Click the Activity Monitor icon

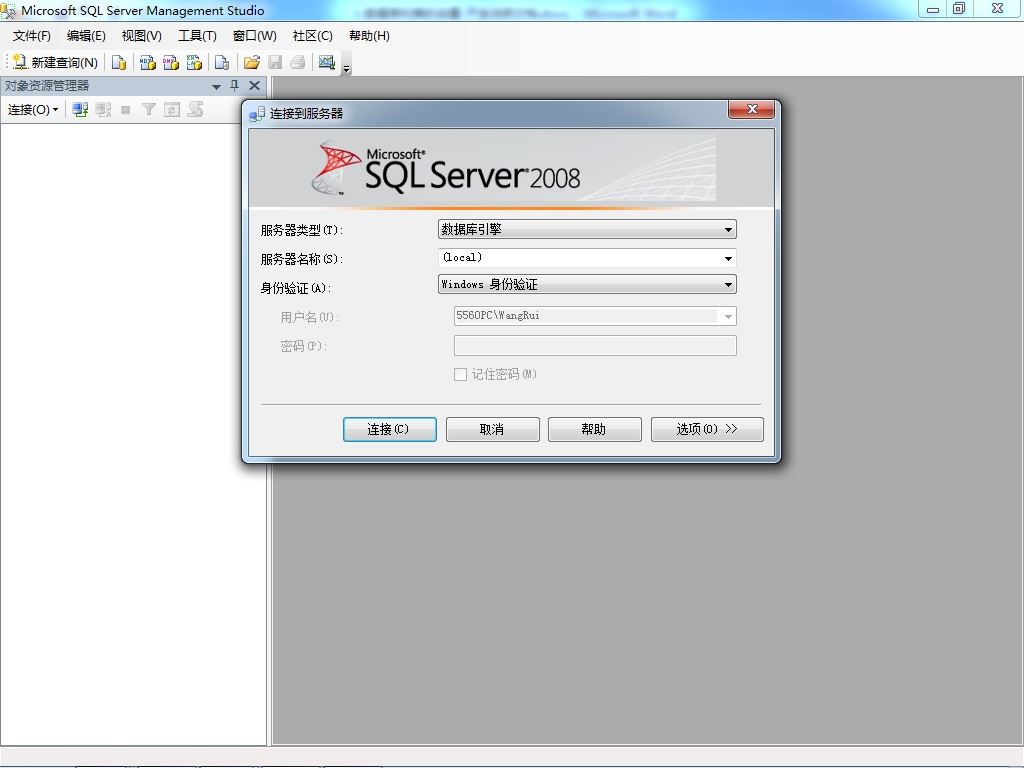tap(327, 62)
